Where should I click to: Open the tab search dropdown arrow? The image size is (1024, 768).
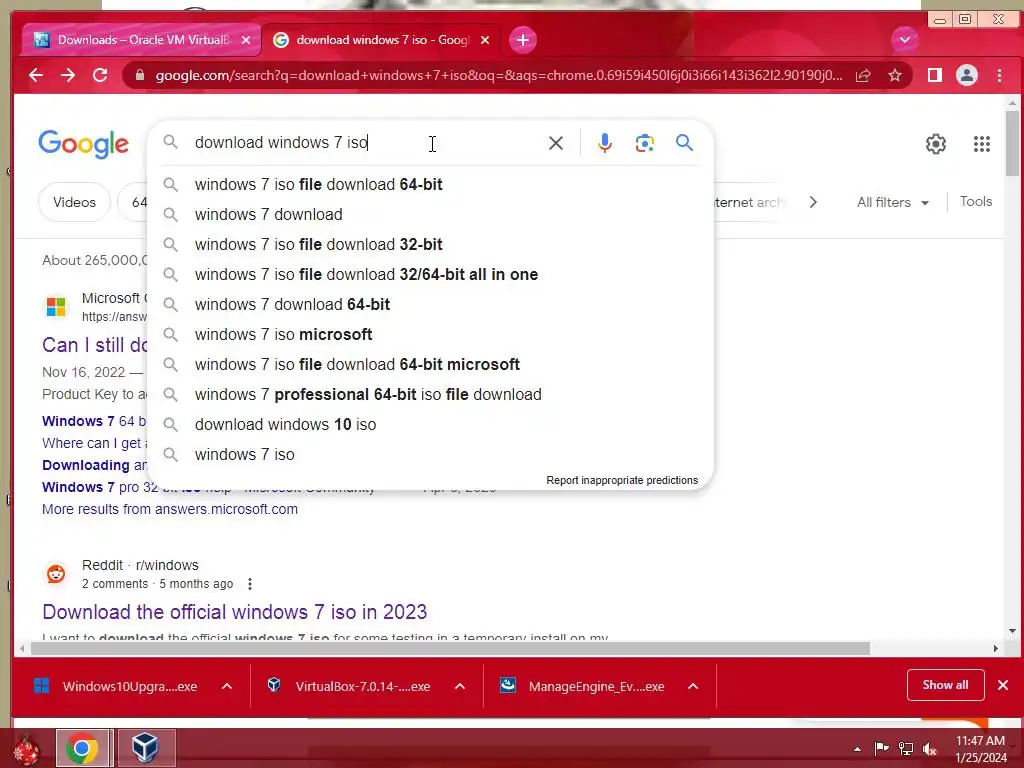(904, 40)
